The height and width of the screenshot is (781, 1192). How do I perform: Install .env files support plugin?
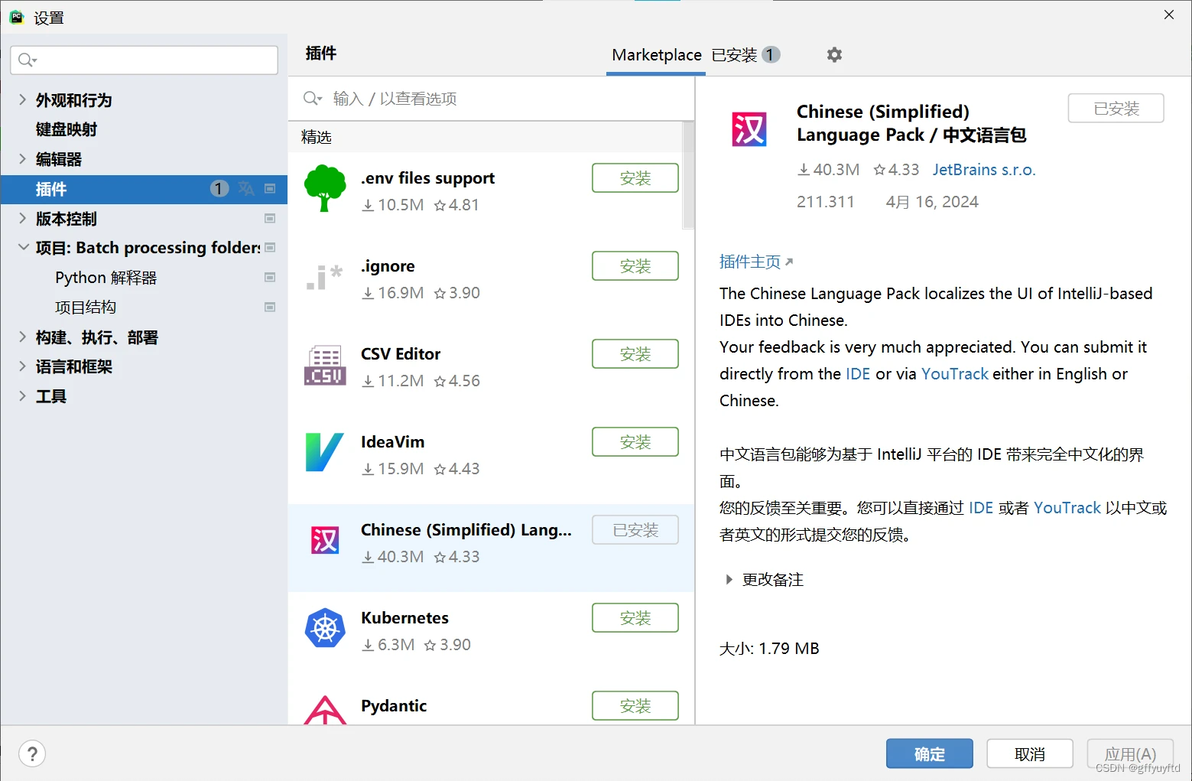pyautogui.click(x=635, y=178)
